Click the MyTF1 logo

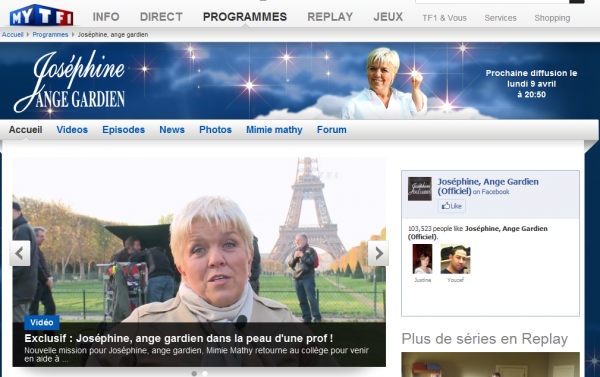(41, 16)
